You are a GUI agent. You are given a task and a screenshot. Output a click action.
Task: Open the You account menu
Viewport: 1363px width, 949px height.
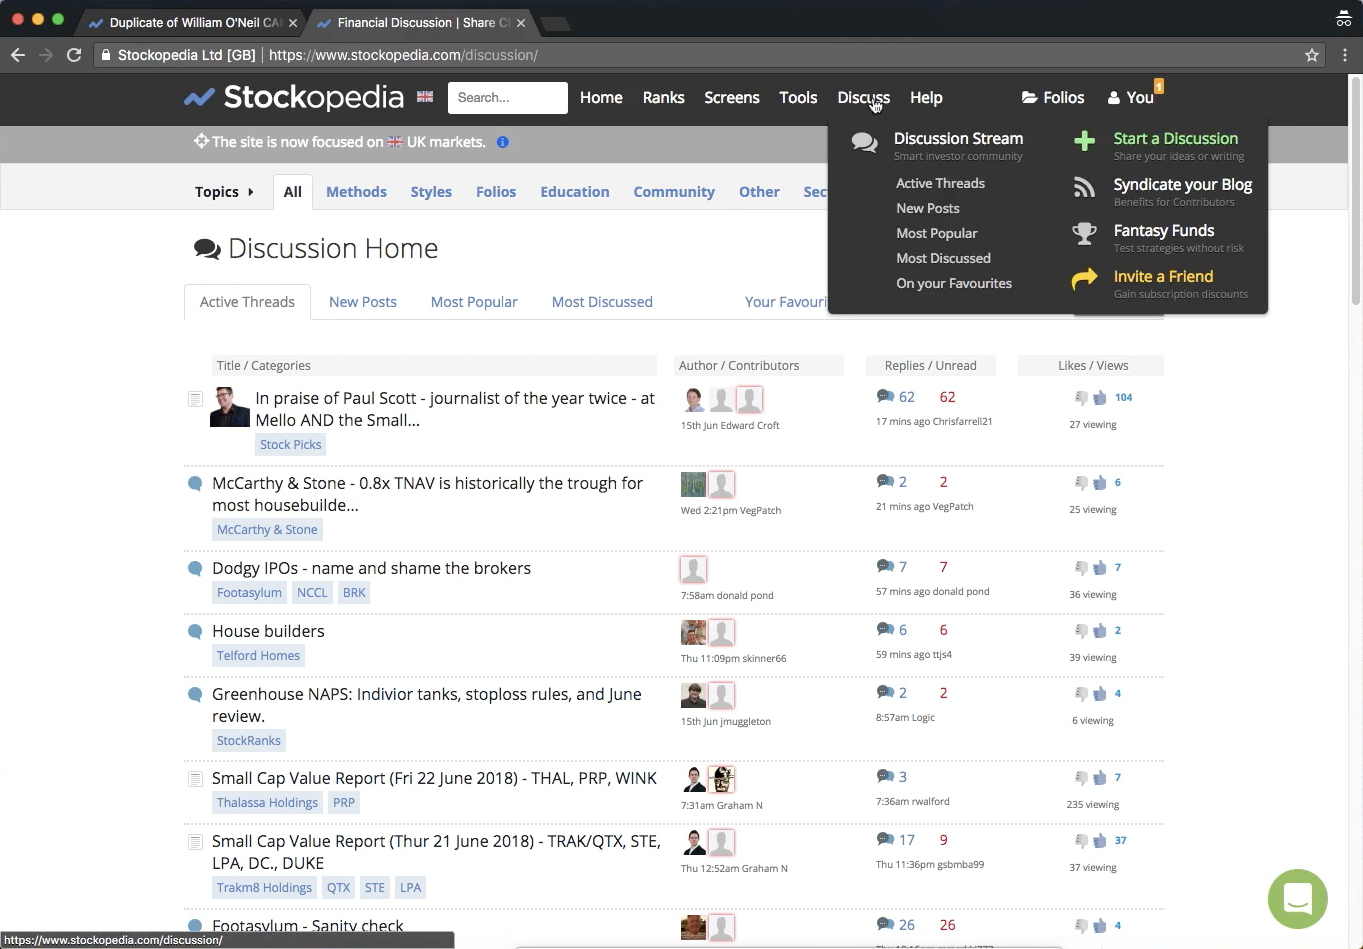click(x=1131, y=97)
